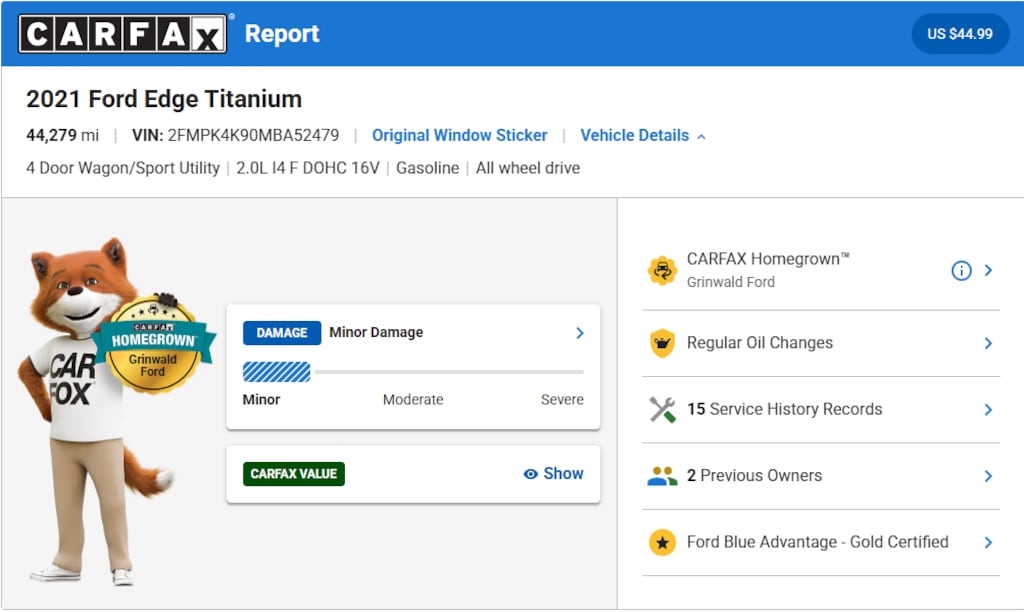
Task: Click the CARFAX Homegrown label text
Action: [768, 259]
